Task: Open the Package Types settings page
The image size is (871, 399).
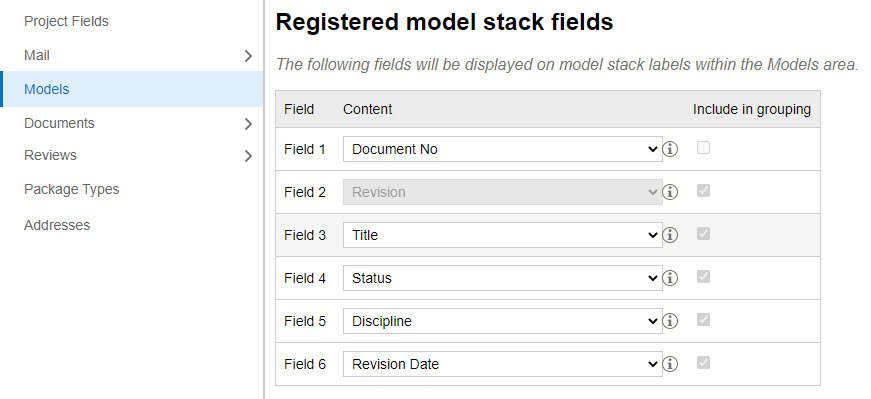Action: [x=72, y=189]
